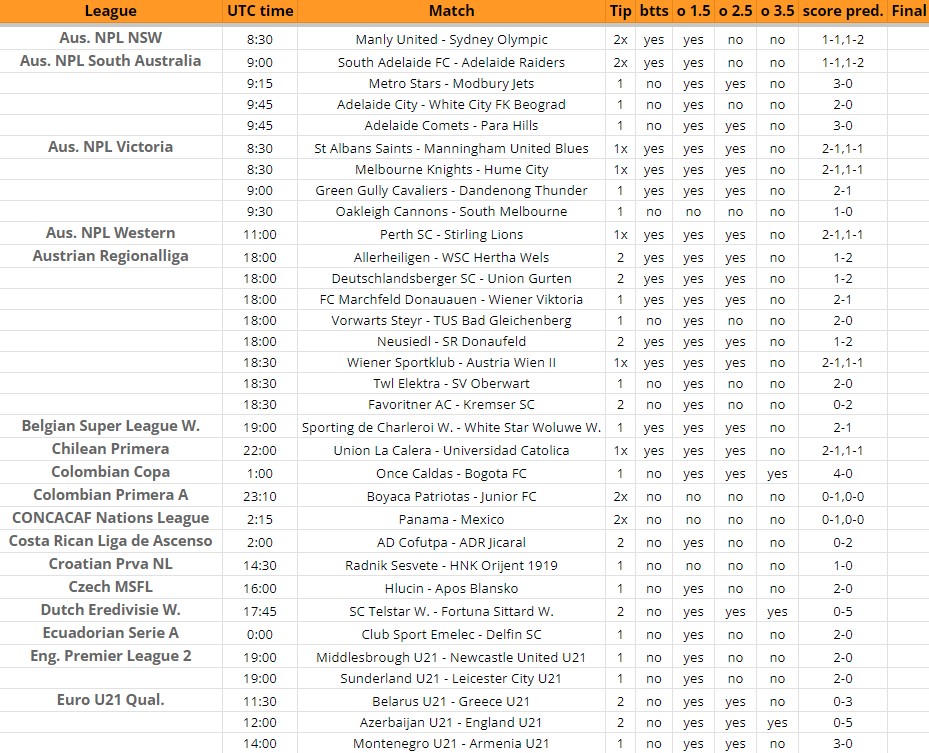Image resolution: width=929 pixels, height=753 pixels.
Task: Open Radnik Sesvete - HNK Orijent 1919
Action: (451, 566)
